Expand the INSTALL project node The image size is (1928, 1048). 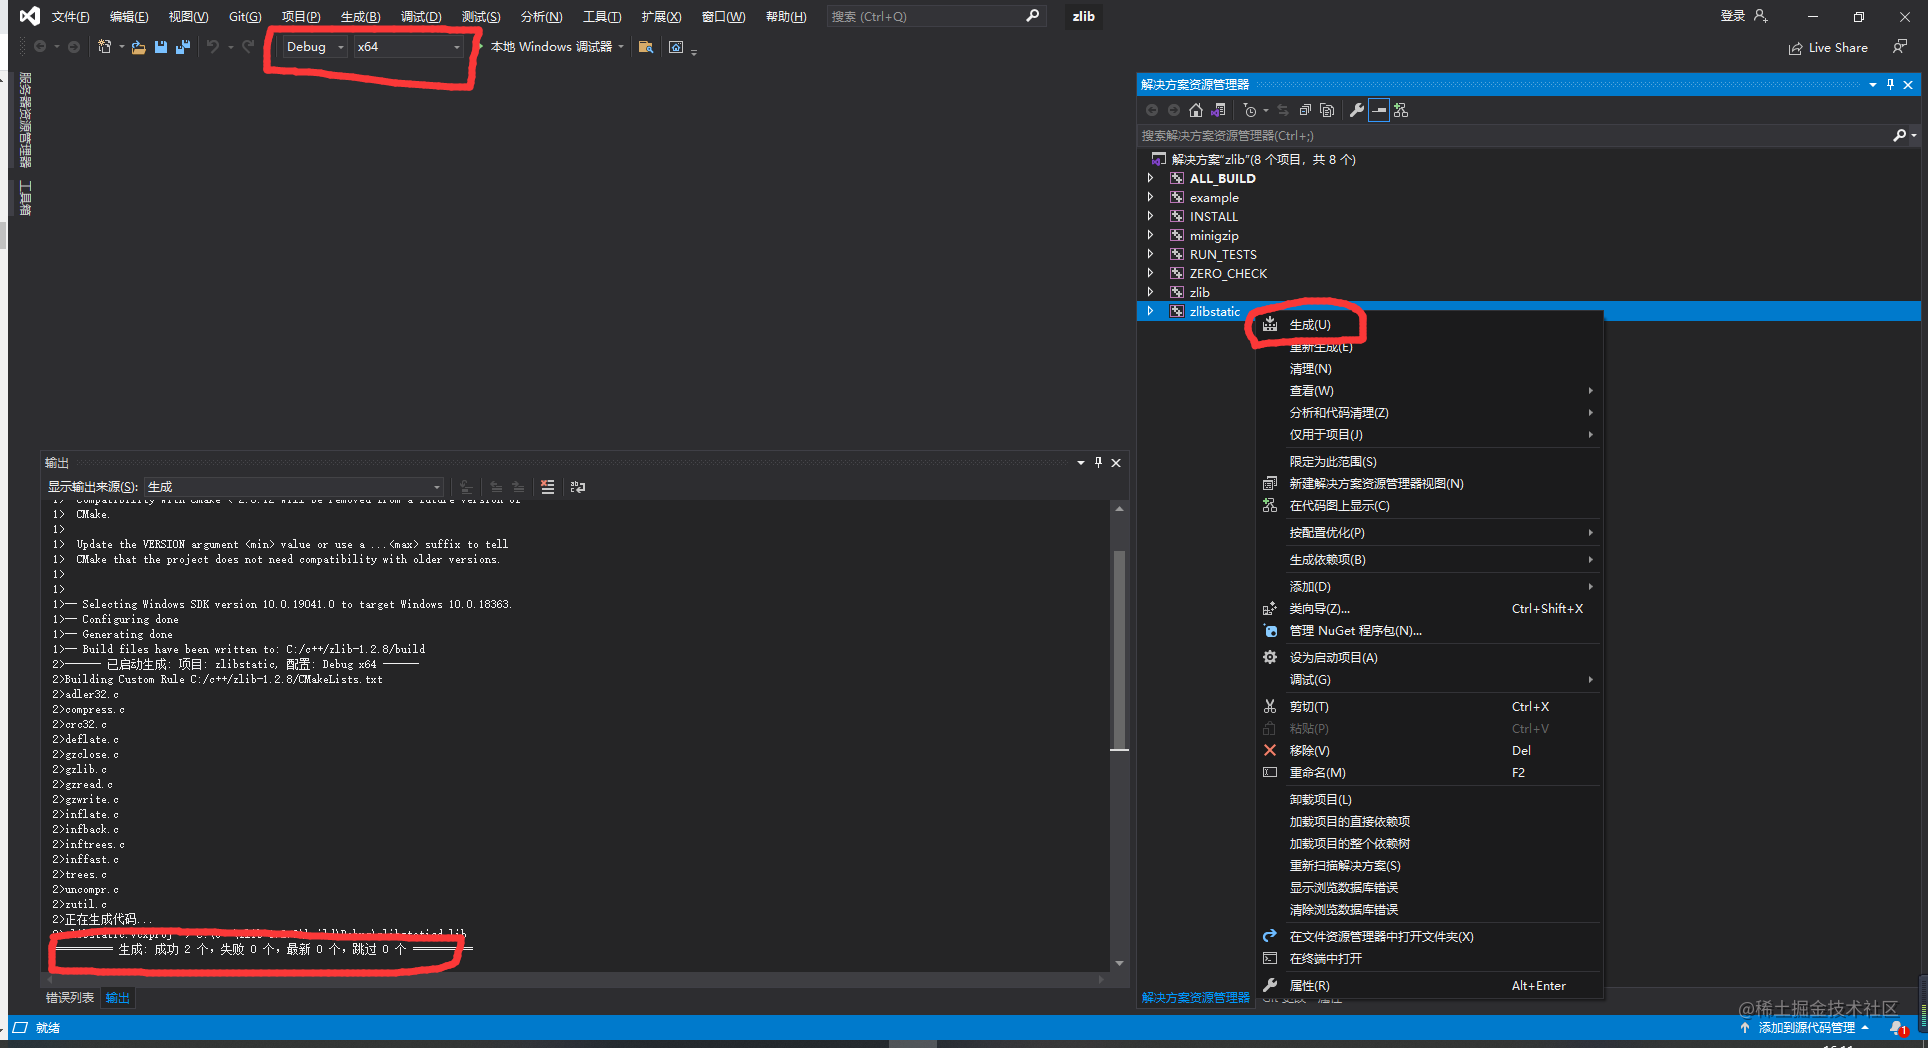1150,216
